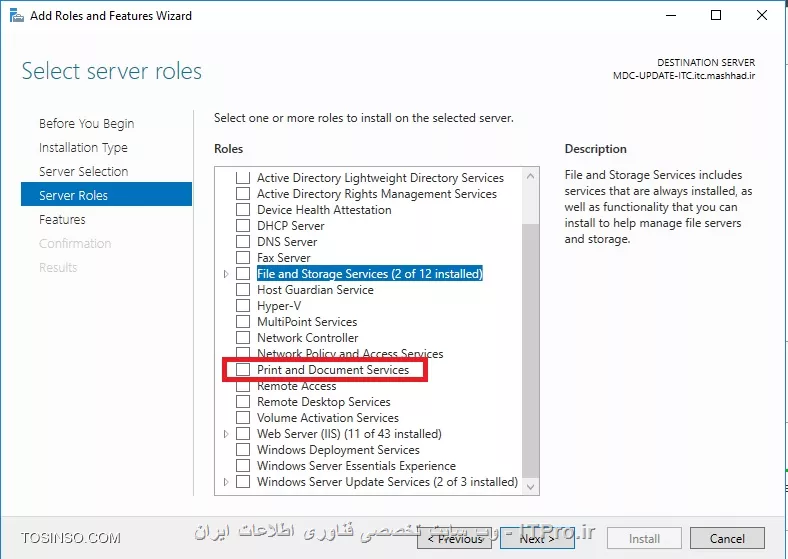Expand the Web Server (IIS) node
Screen dimensions: 788x559
pos(226,434)
